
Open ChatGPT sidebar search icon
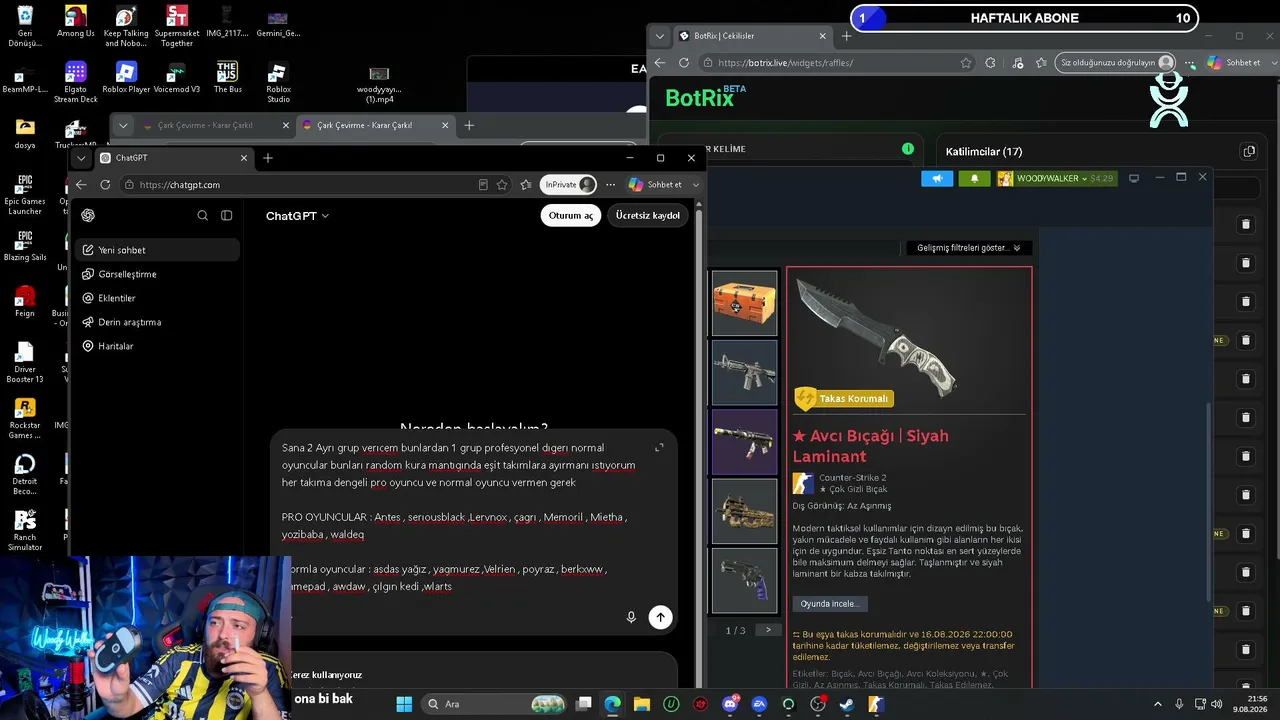click(x=203, y=215)
